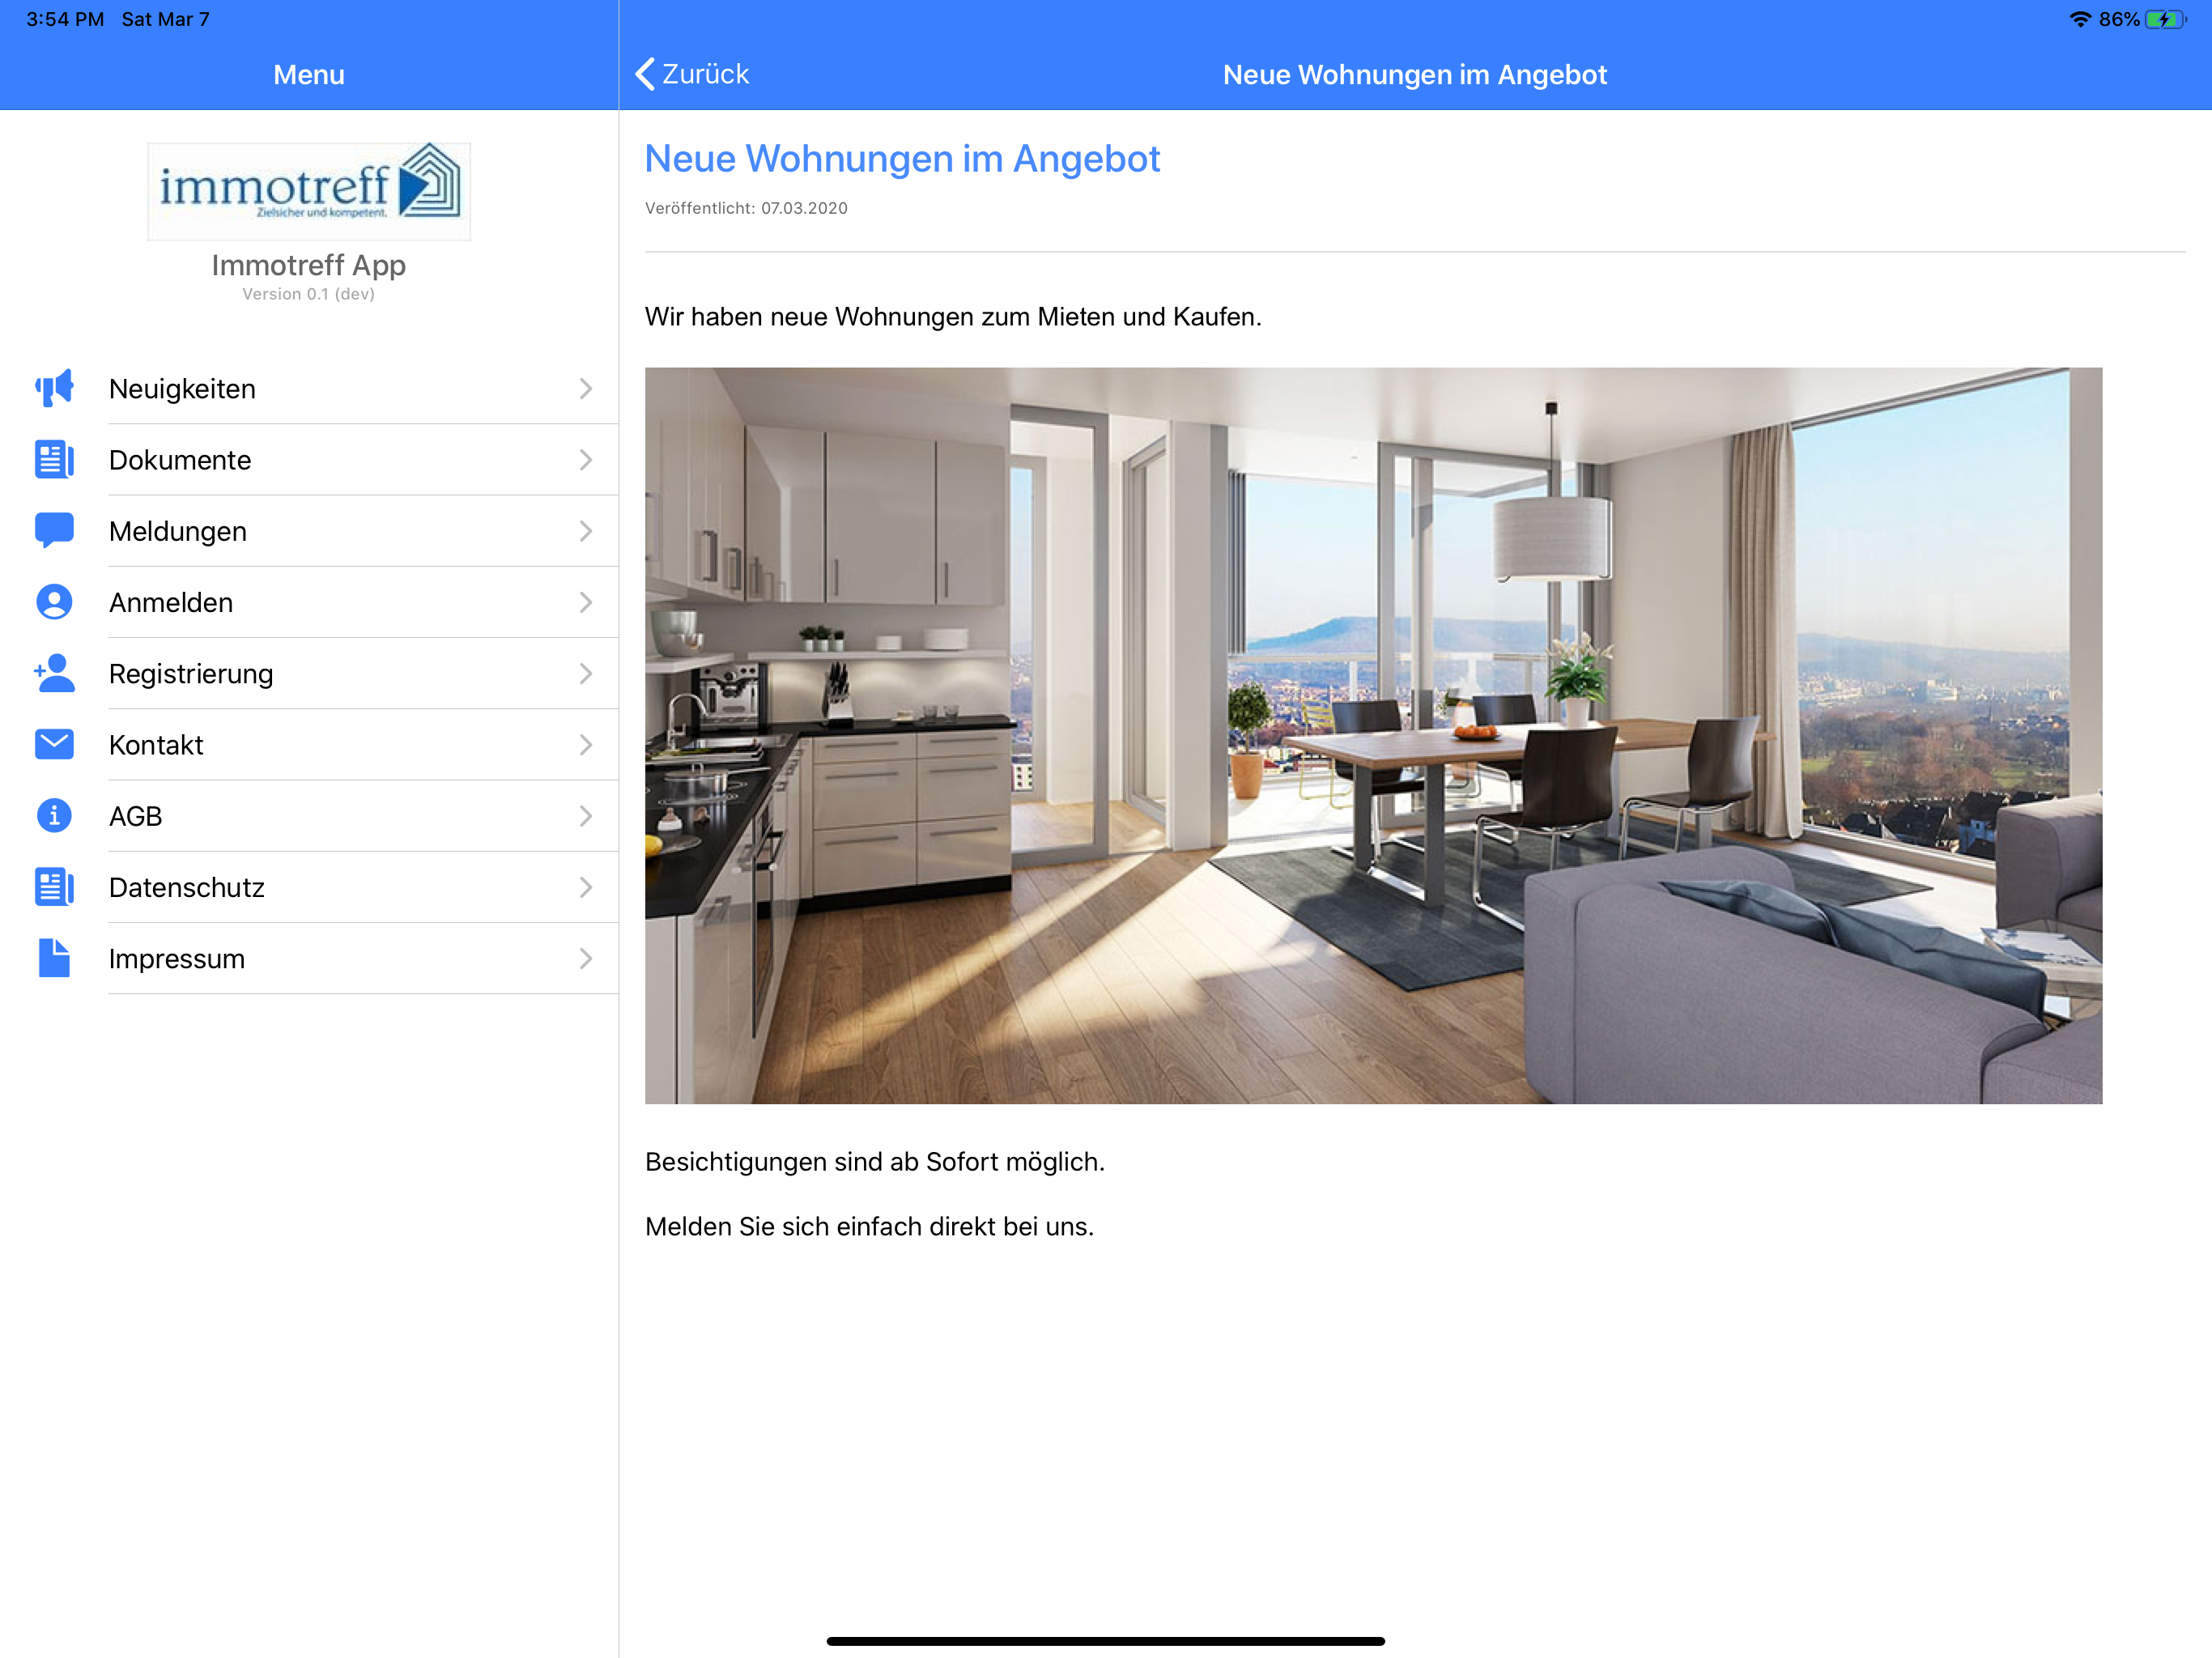
Task: Click 'Melden Sie sich einfach' text
Action: (869, 1227)
